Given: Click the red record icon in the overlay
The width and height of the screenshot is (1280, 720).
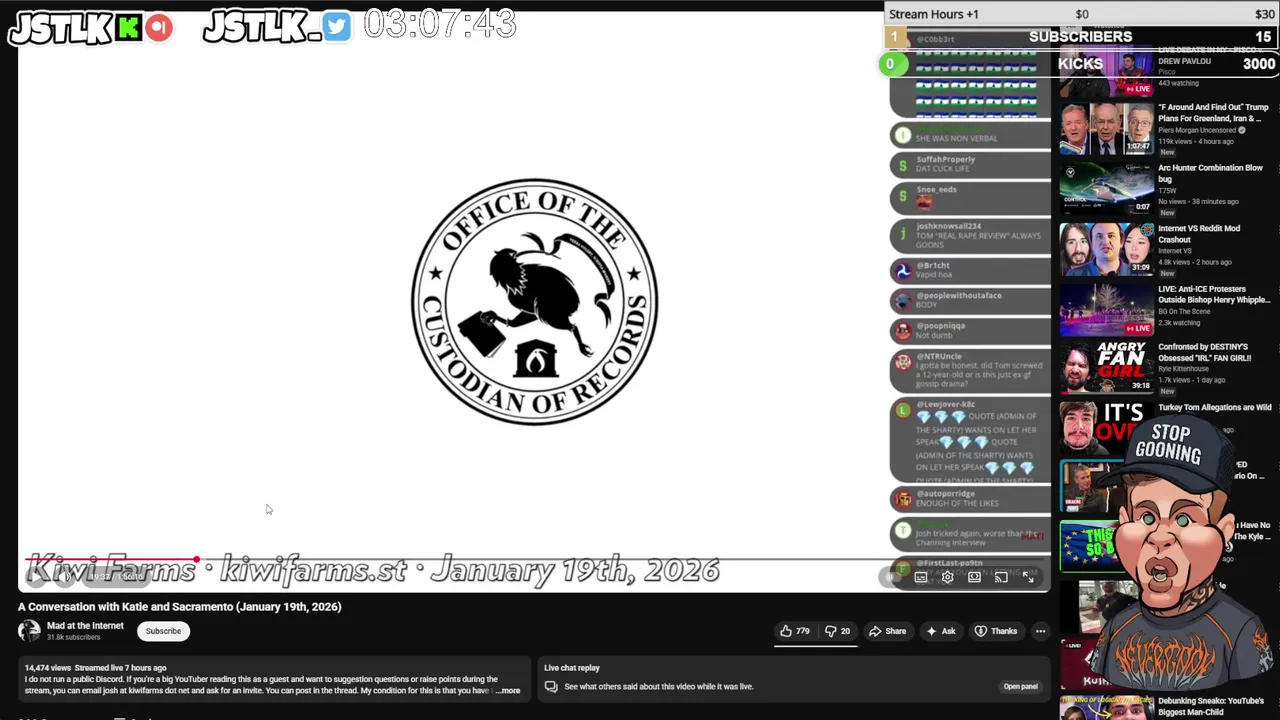Looking at the screenshot, I should 158,28.
